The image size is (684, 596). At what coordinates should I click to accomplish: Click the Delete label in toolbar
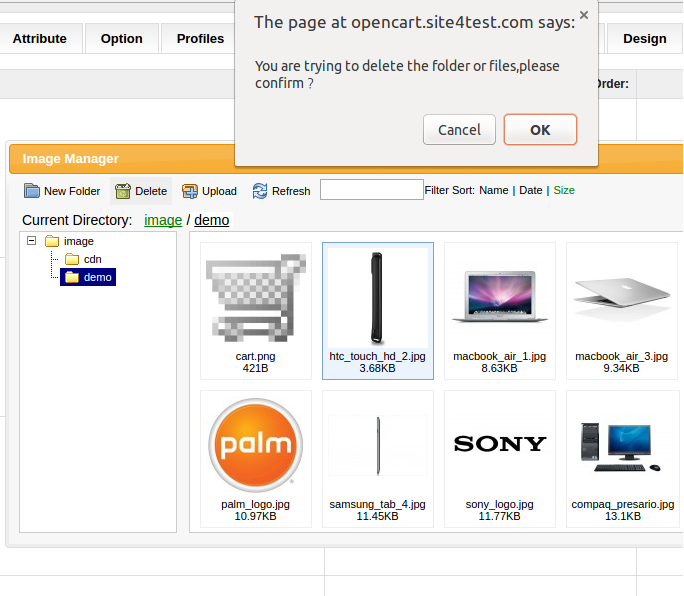(x=151, y=191)
